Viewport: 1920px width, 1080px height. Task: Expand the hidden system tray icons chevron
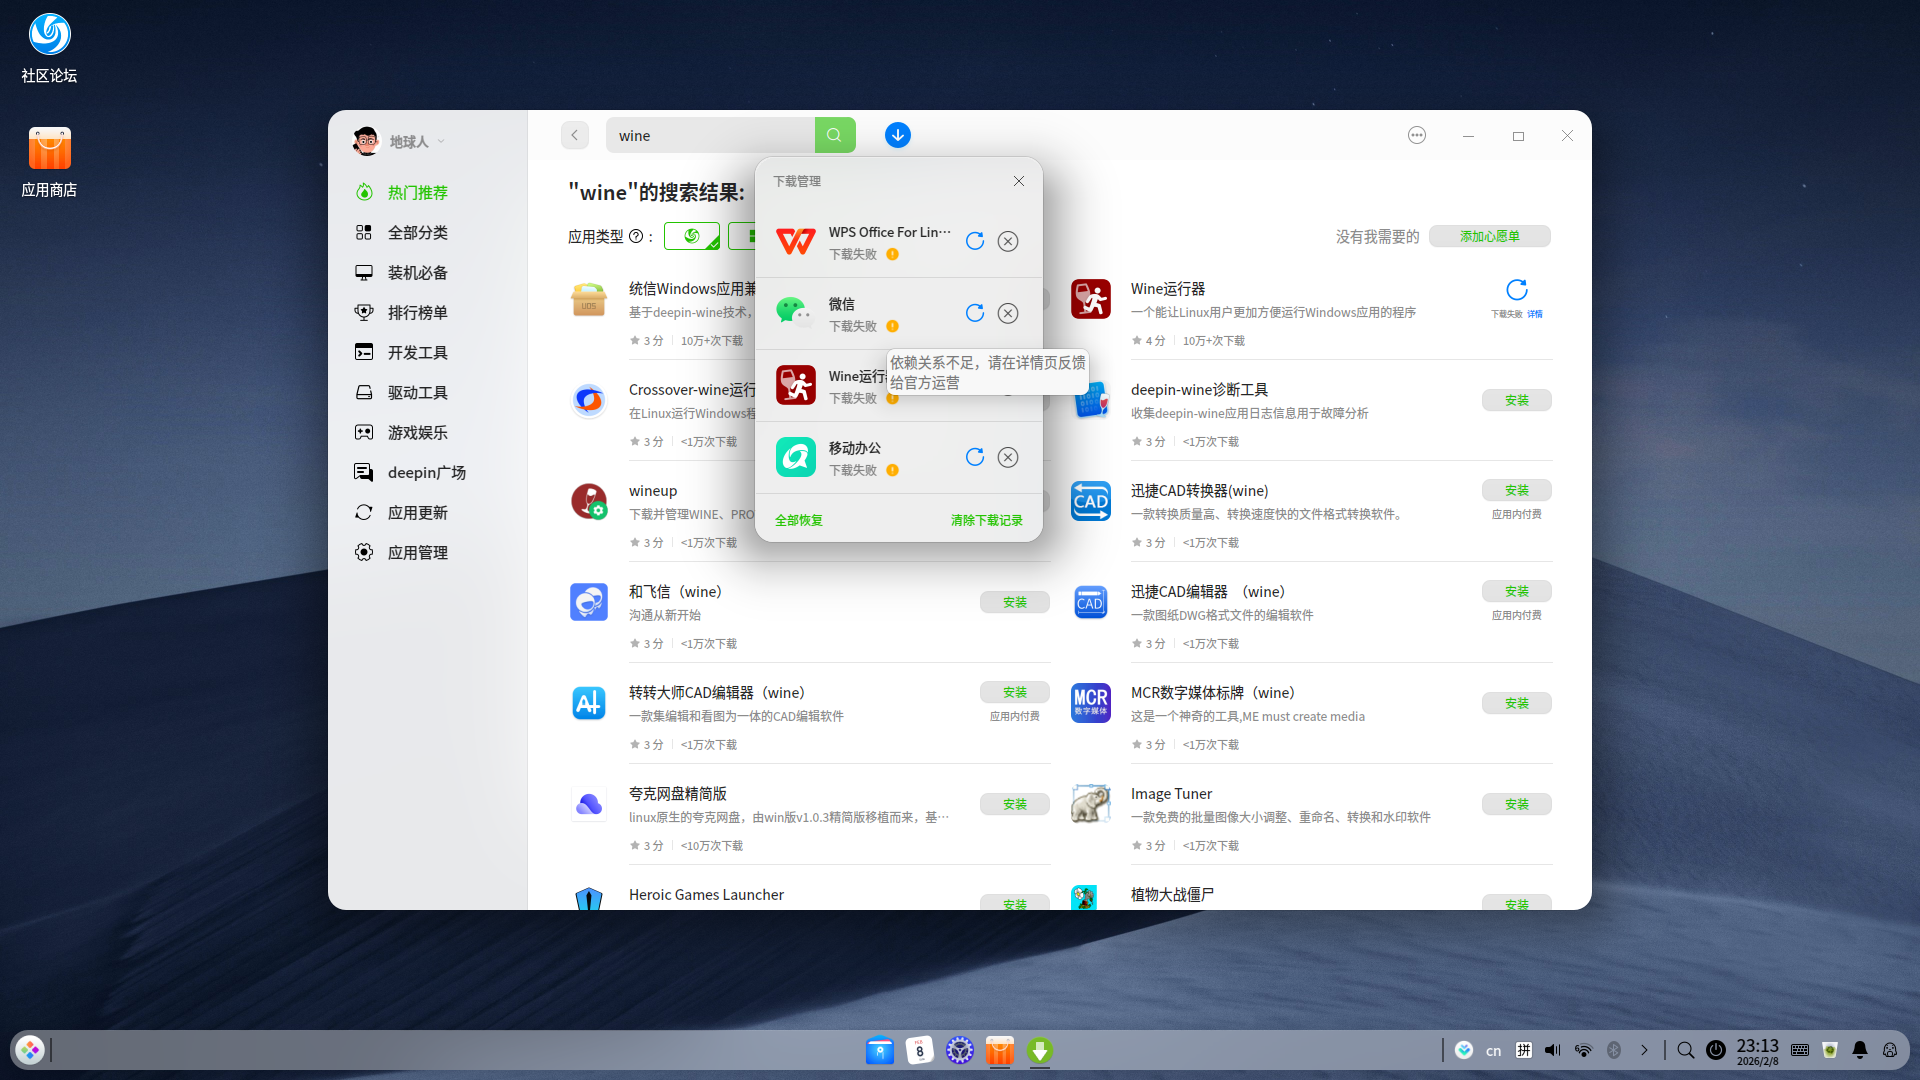pyautogui.click(x=1643, y=1050)
